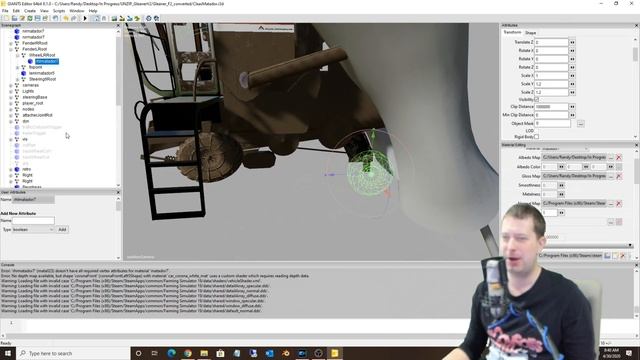Click the Albedo Color swatch
The height and width of the screenshot is (360, 640).
pos(619,167)
